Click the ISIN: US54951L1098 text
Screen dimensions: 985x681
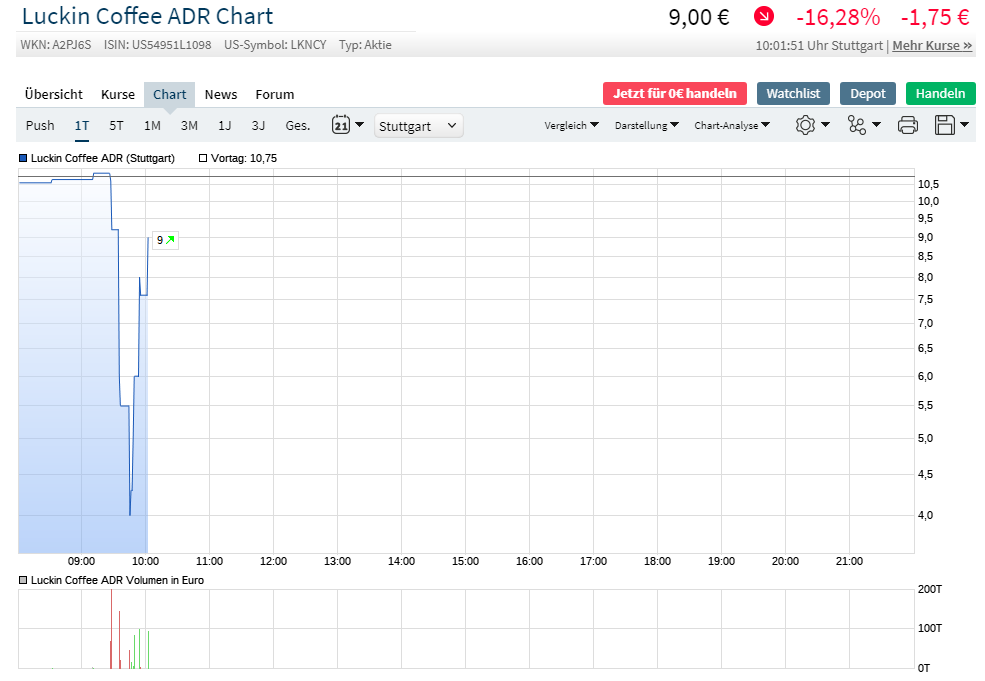[x=158, y=45]
